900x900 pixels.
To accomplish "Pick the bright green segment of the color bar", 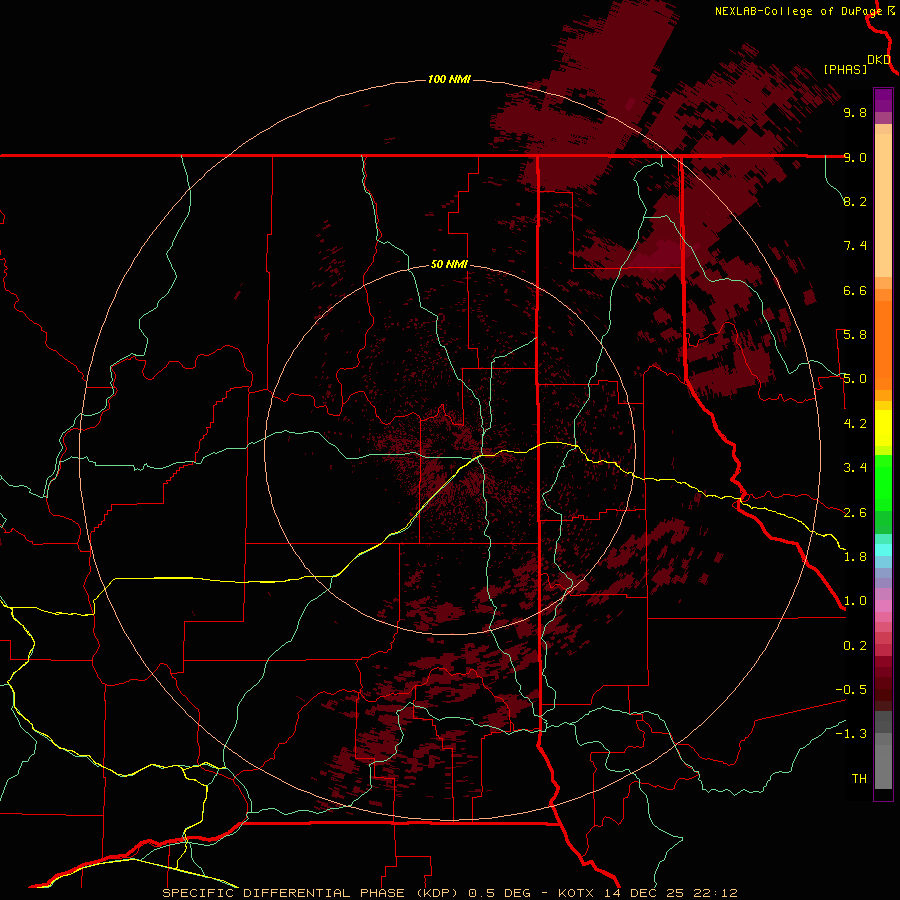I will click(x=883, y=482).
